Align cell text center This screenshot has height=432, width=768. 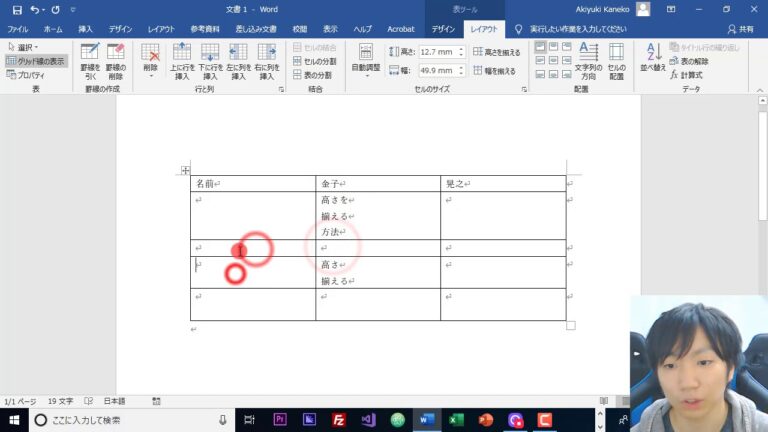tap(553, 61)
